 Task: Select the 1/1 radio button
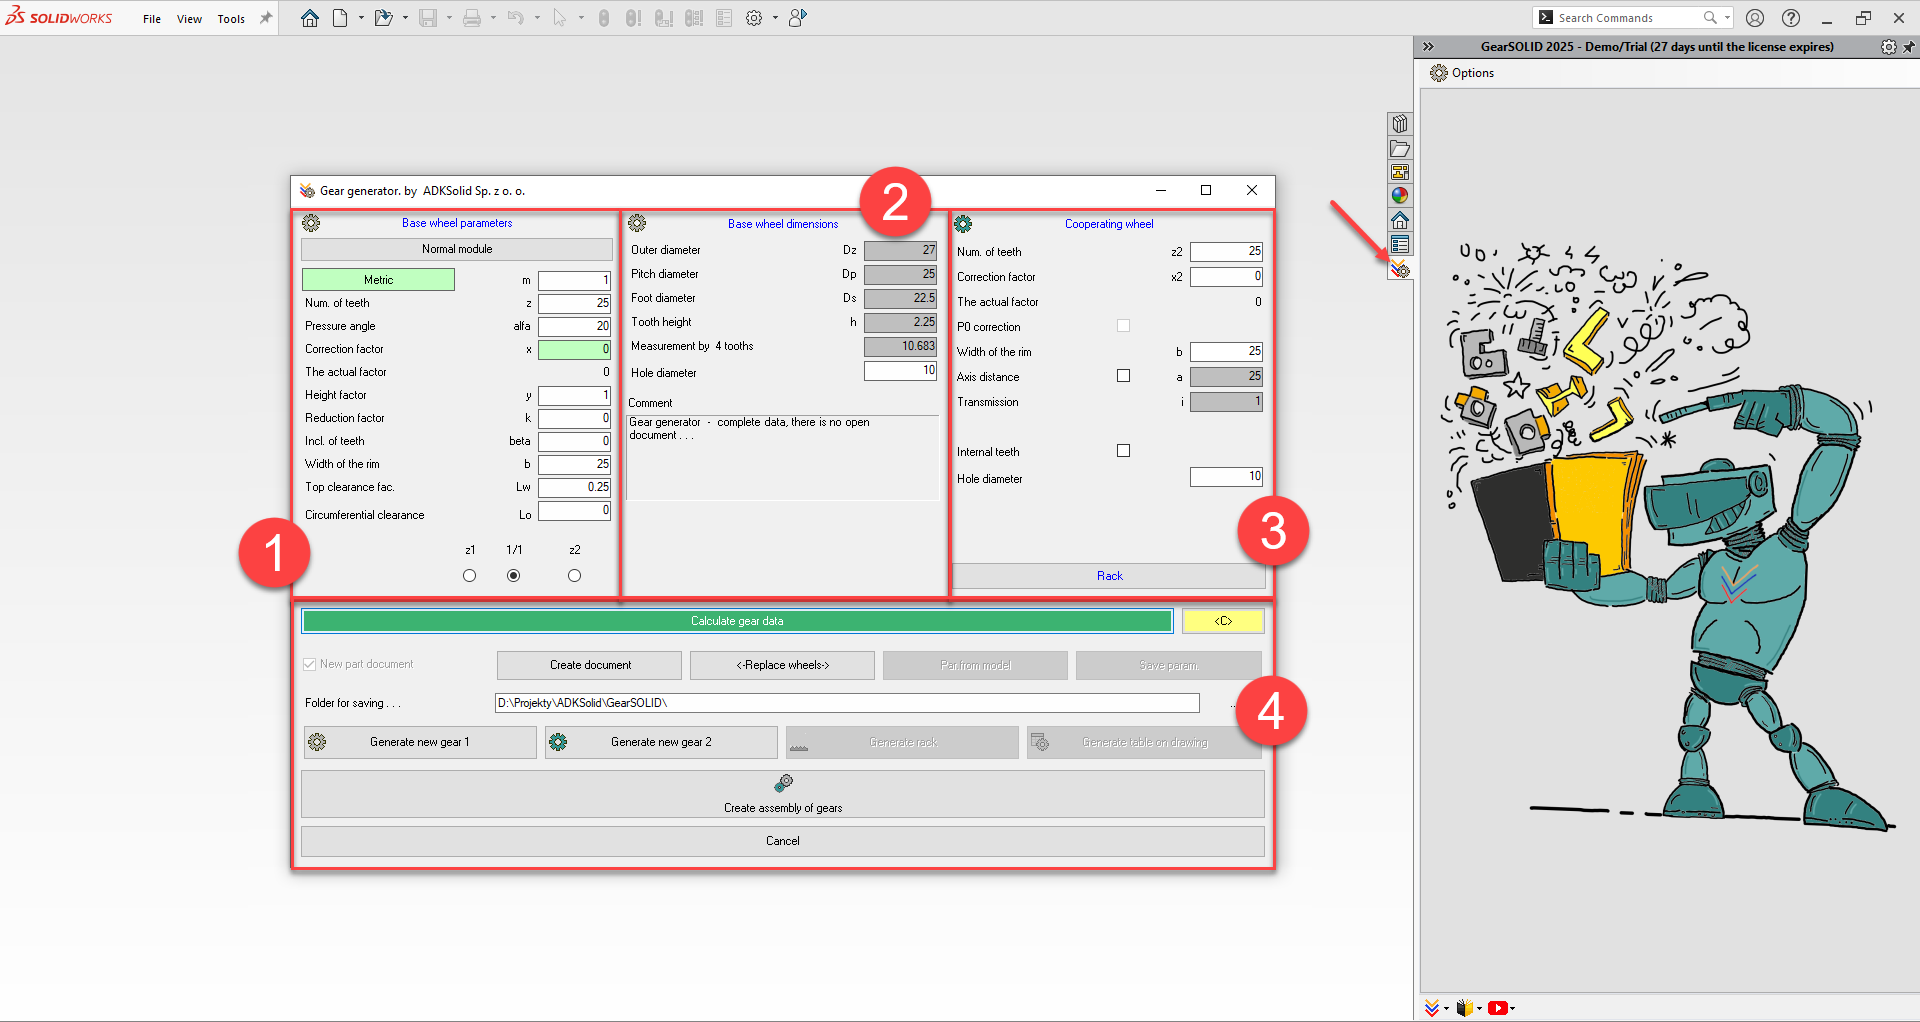tap(513, 576)
